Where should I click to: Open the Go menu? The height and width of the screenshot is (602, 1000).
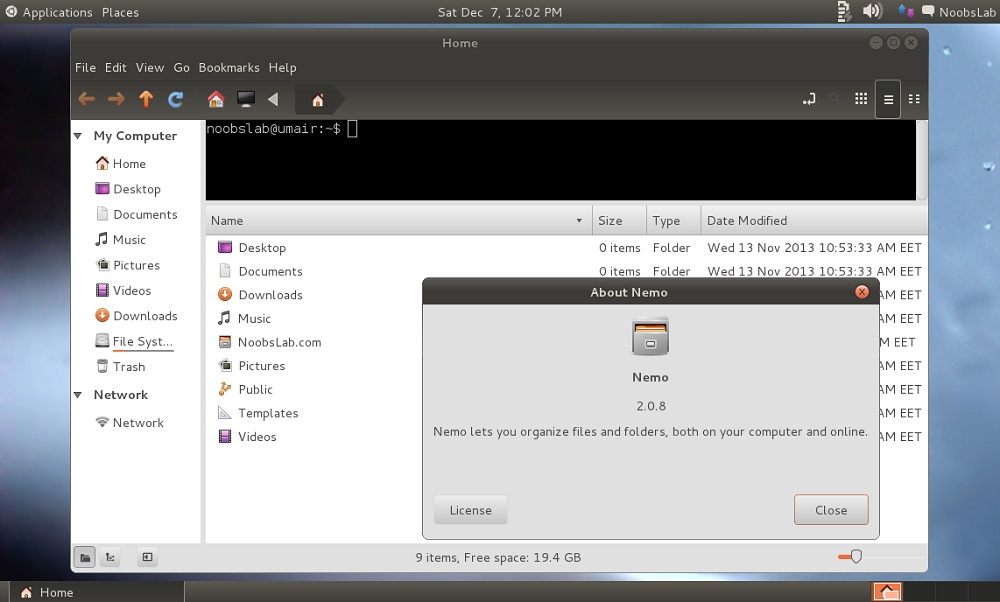(181, 68)
